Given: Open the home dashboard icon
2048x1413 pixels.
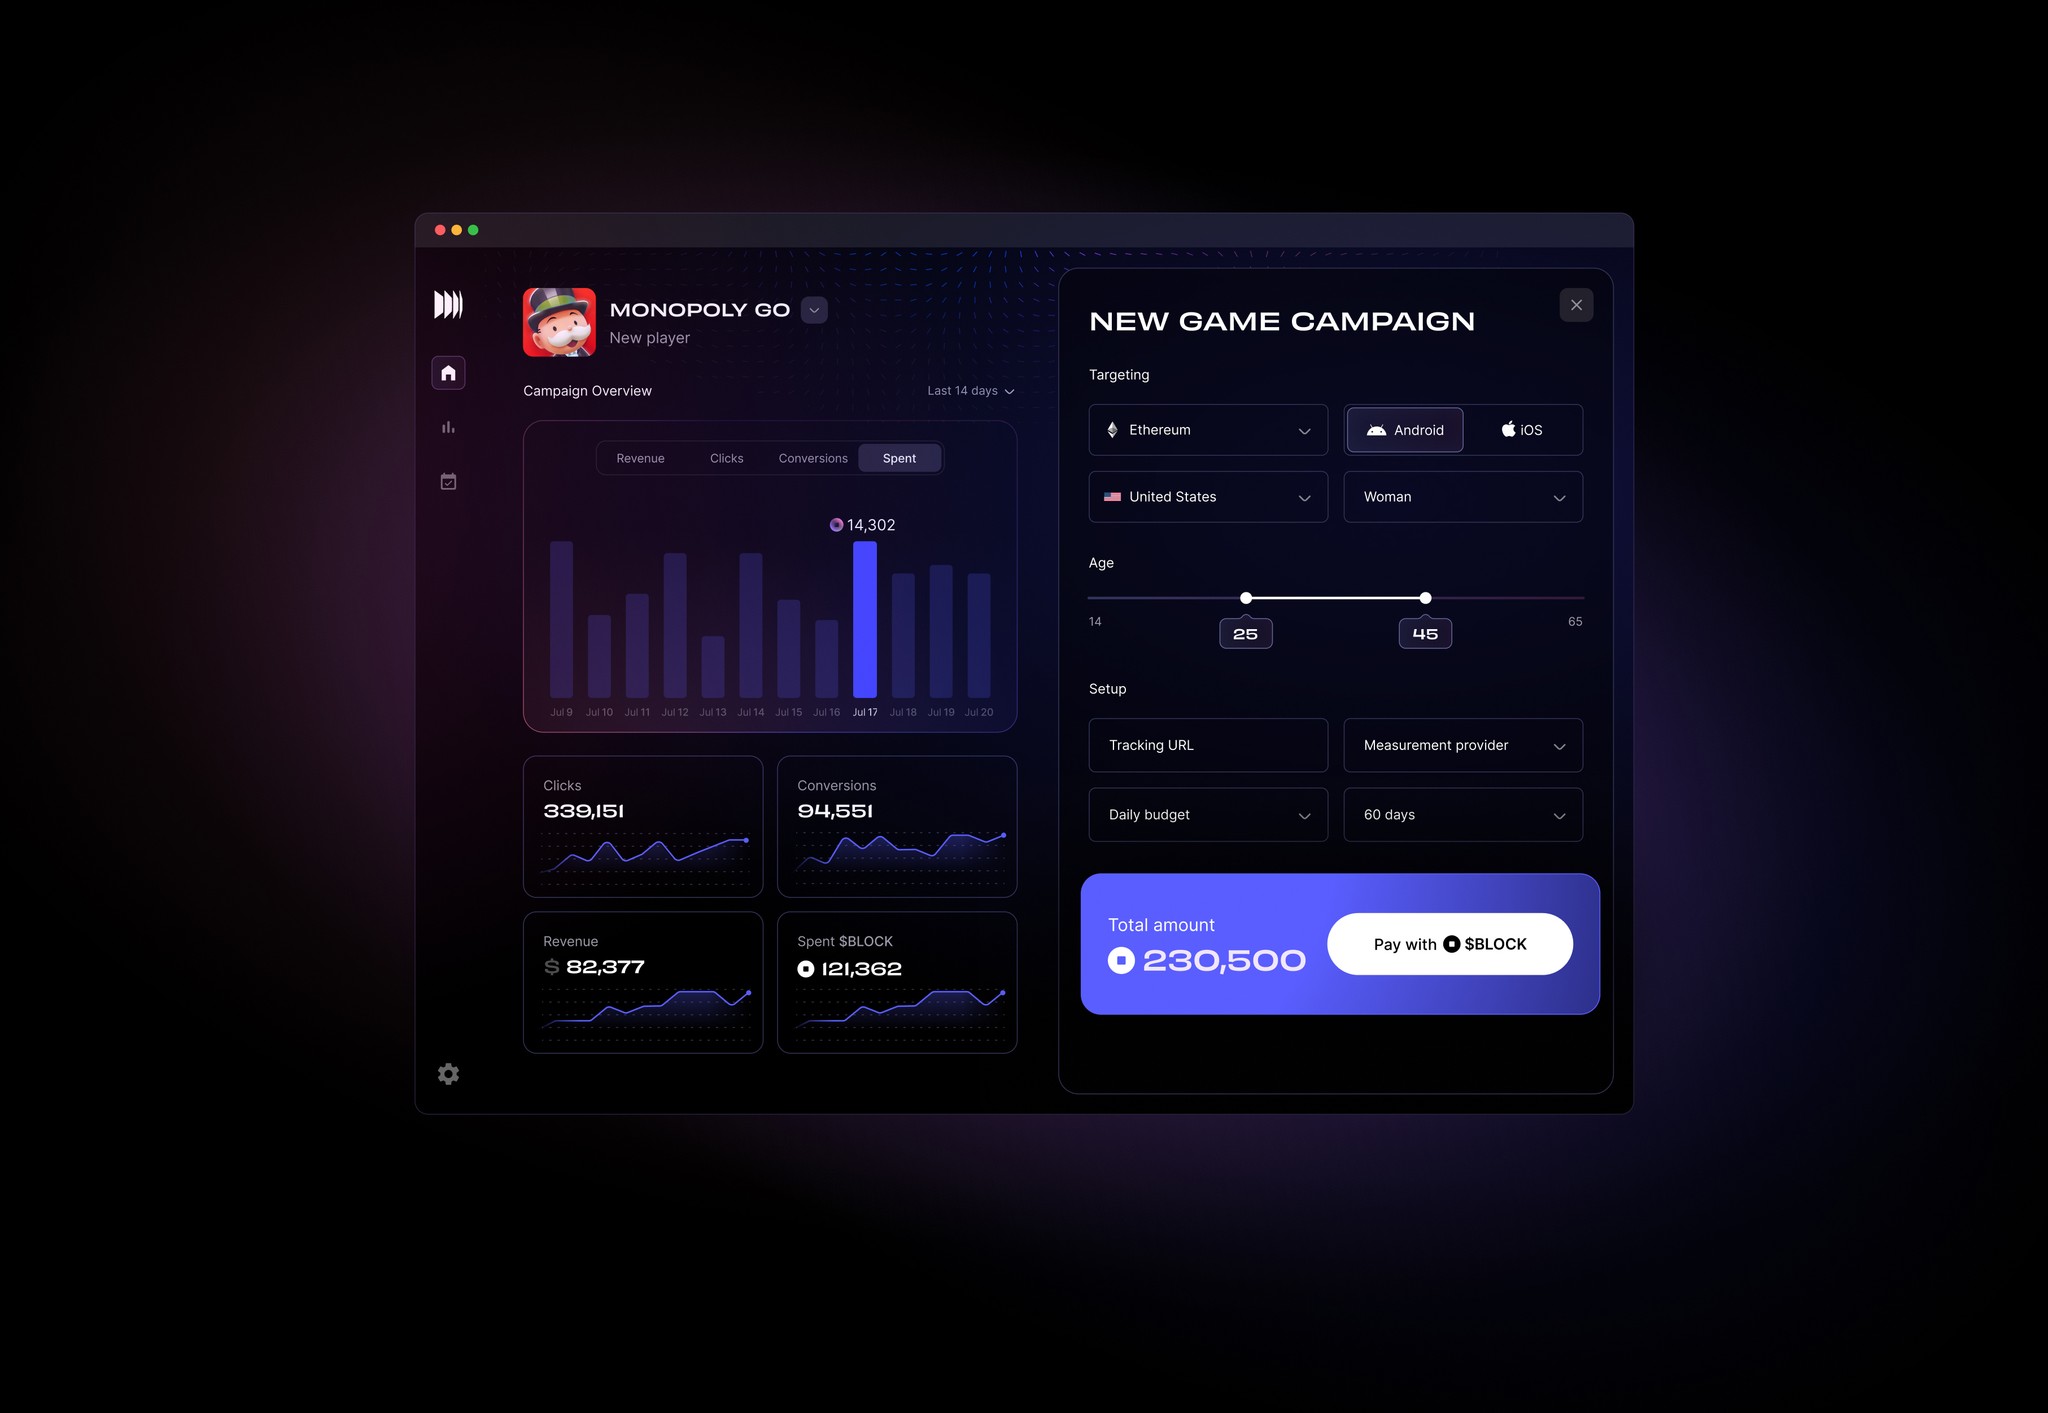Looking at the screenshot, I should pyautogui.click(x=448, y=375).
